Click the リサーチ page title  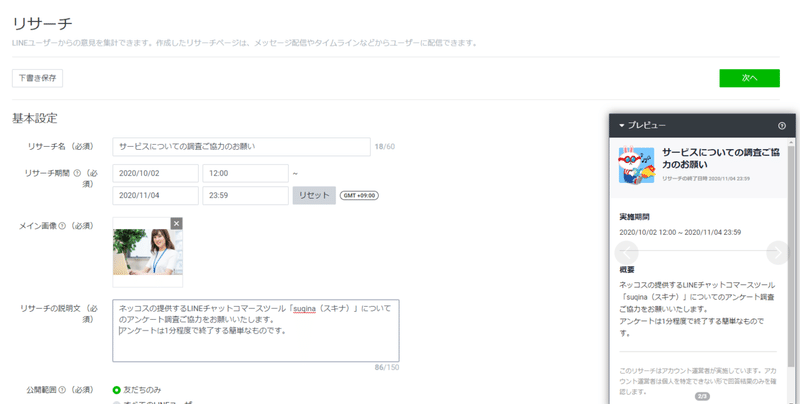pos(42,23)
